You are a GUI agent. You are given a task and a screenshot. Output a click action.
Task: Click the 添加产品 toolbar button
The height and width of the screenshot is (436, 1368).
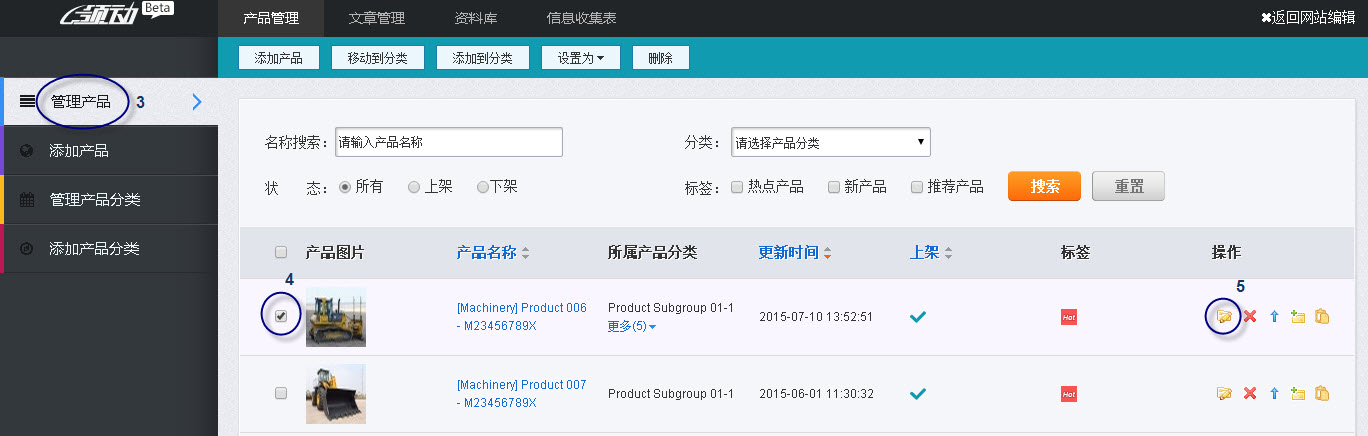pos(279,58)
